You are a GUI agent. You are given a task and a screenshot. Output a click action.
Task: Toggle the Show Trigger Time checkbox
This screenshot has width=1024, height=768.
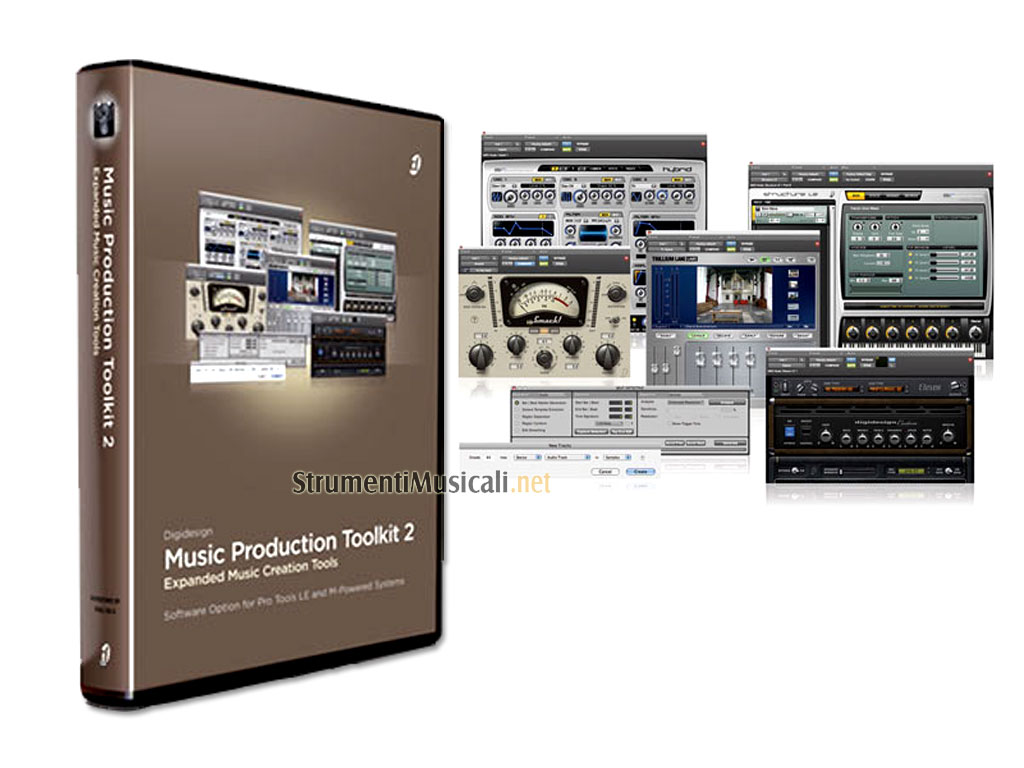tap(670, 423)
